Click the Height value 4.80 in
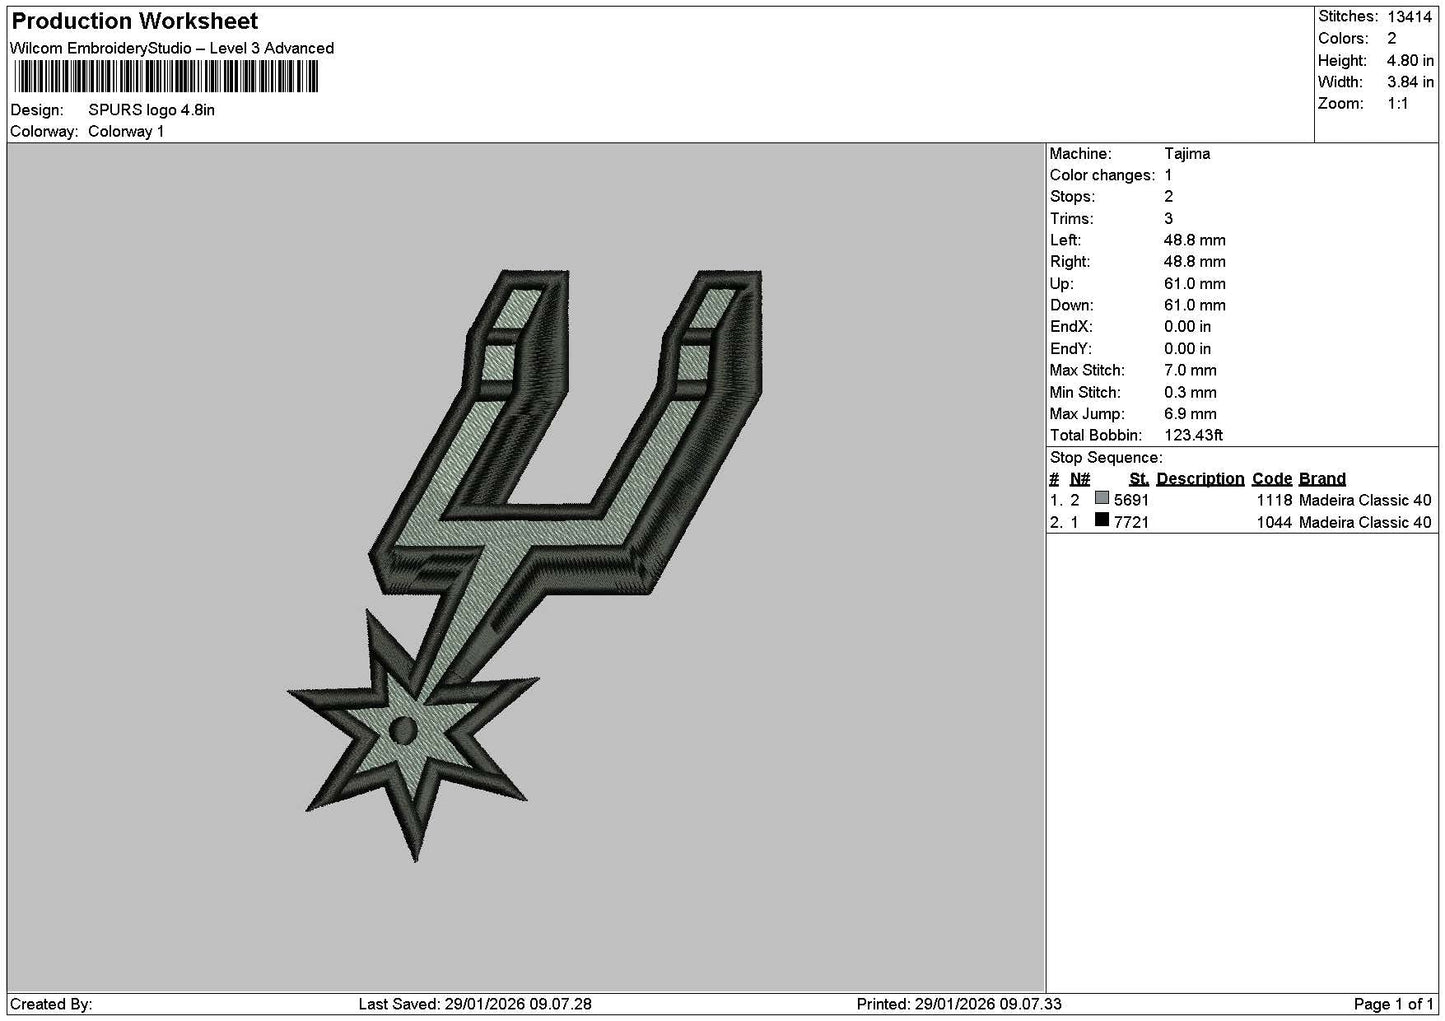1445x1021 pixels. [1410, 60]
